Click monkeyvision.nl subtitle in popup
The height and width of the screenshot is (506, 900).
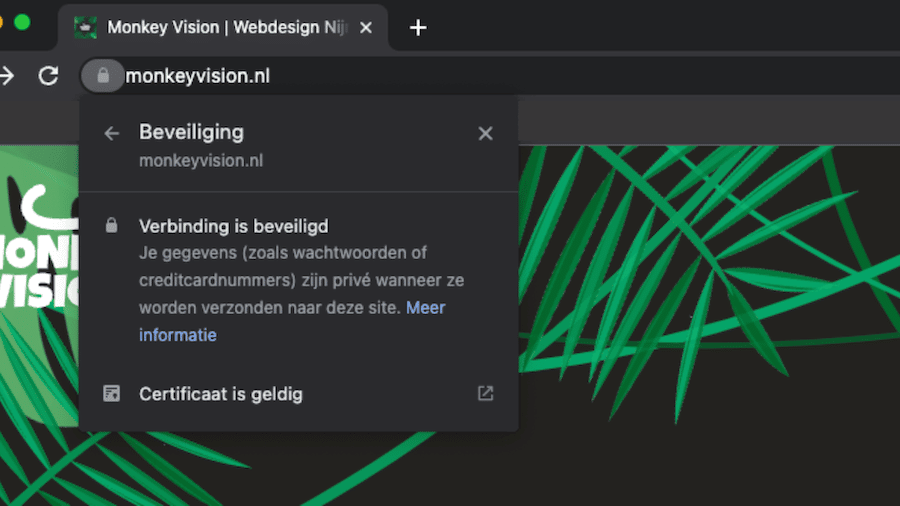point(201,161)
